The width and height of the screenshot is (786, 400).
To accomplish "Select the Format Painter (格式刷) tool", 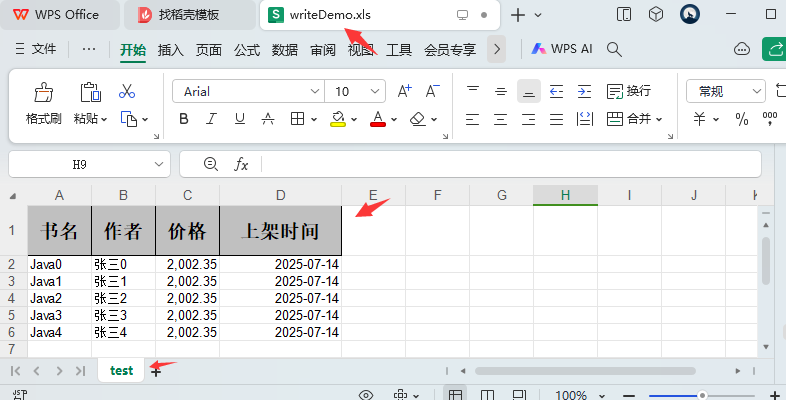I will [44, 103].
